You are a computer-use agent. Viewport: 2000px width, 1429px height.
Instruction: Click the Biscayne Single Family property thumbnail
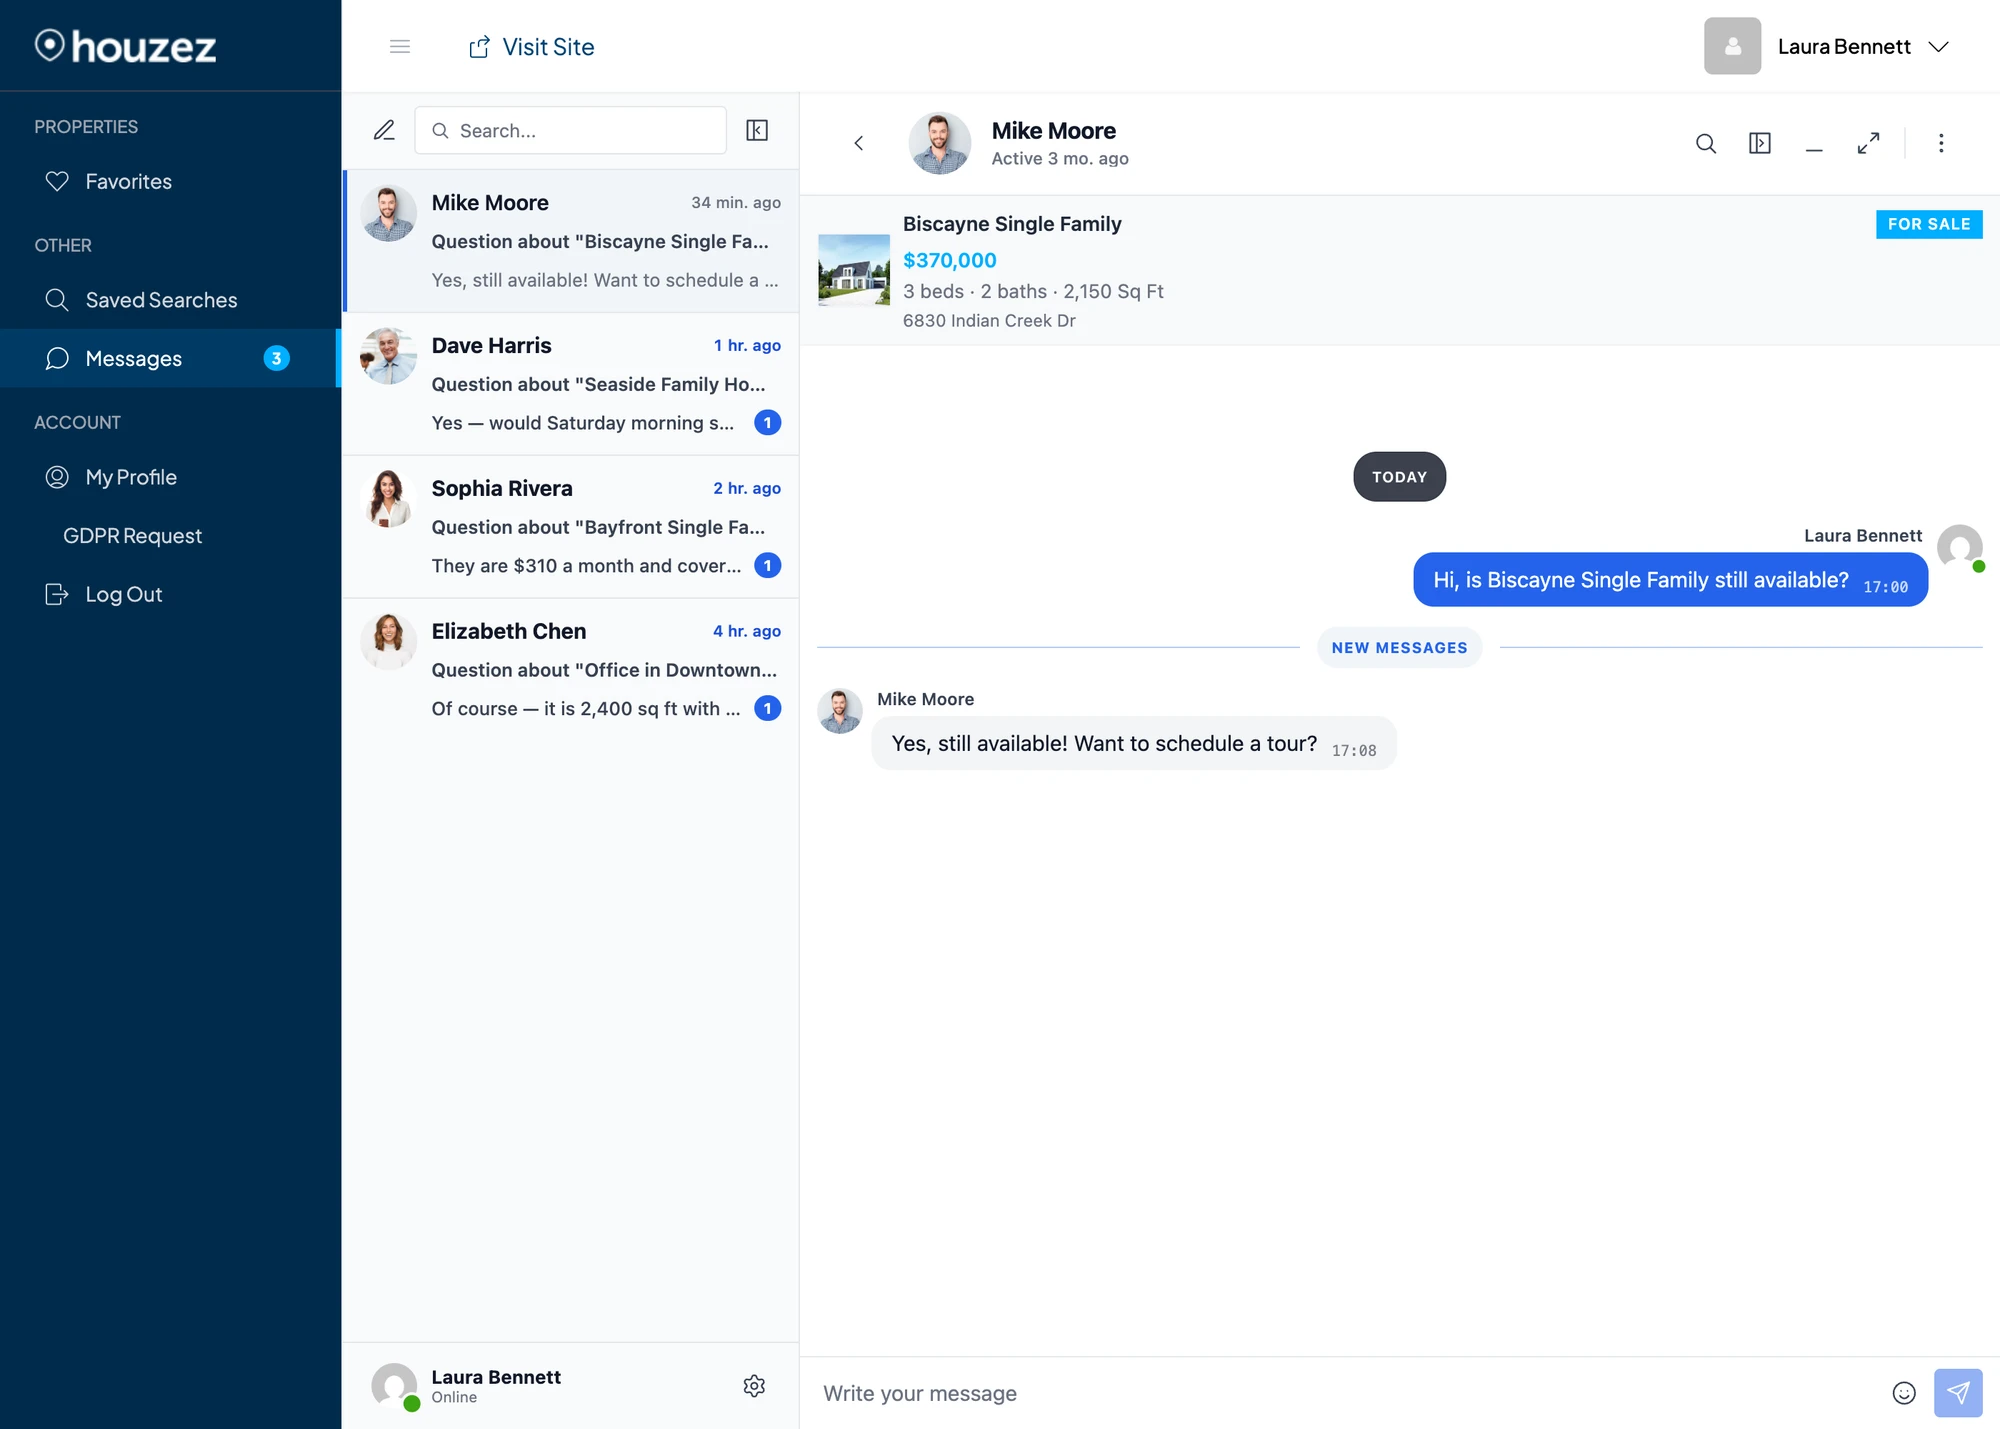[x=854, y=270]
